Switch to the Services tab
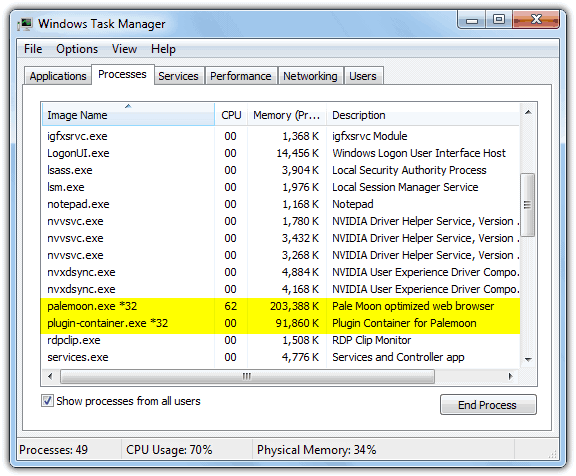This screenshot has height=476, width=576. point(179,76)
